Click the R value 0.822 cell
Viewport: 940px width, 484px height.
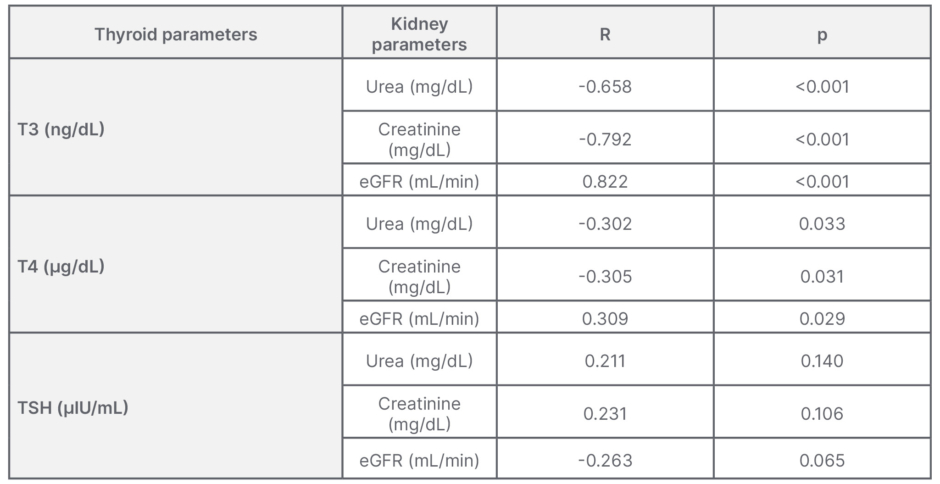click(605, 181)
